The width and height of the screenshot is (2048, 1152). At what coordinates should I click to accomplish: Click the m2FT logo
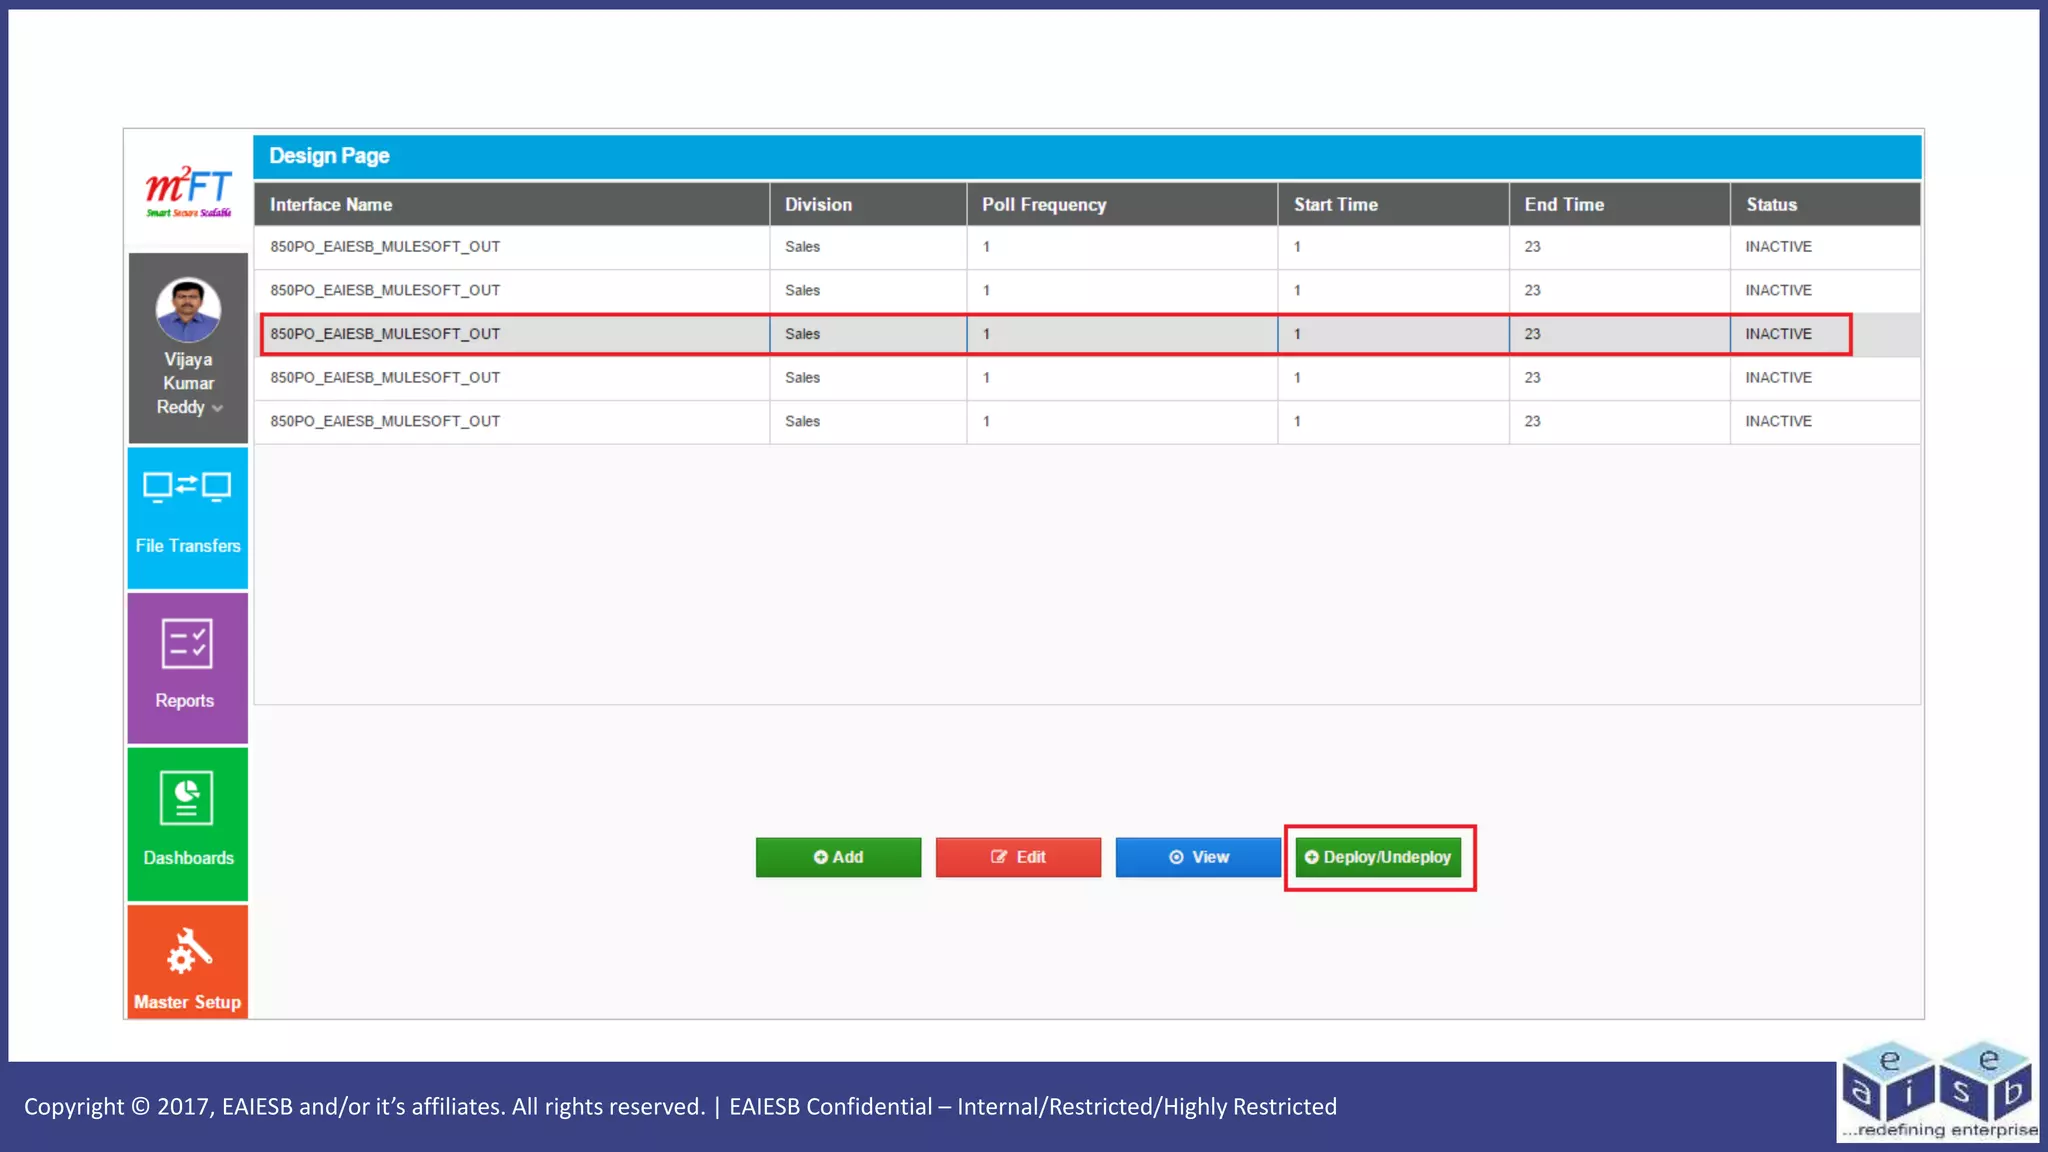(188, 190)
